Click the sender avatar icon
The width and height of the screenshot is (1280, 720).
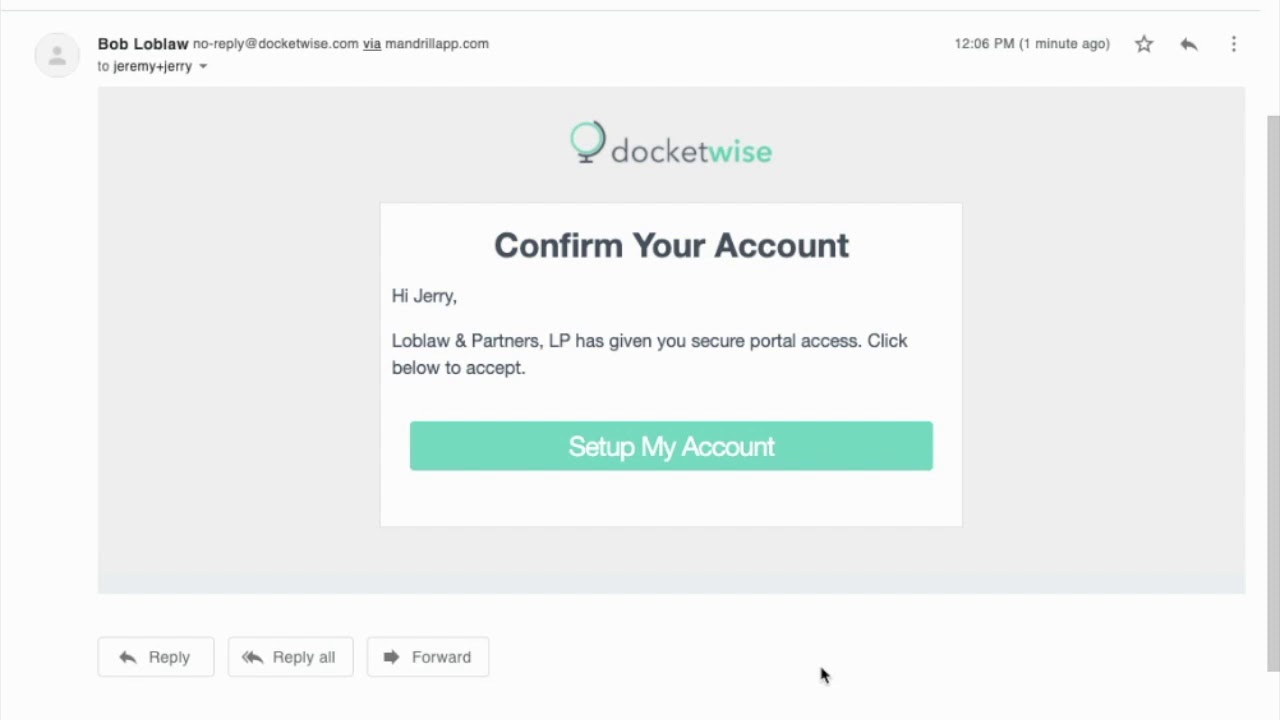click(57, 55)
